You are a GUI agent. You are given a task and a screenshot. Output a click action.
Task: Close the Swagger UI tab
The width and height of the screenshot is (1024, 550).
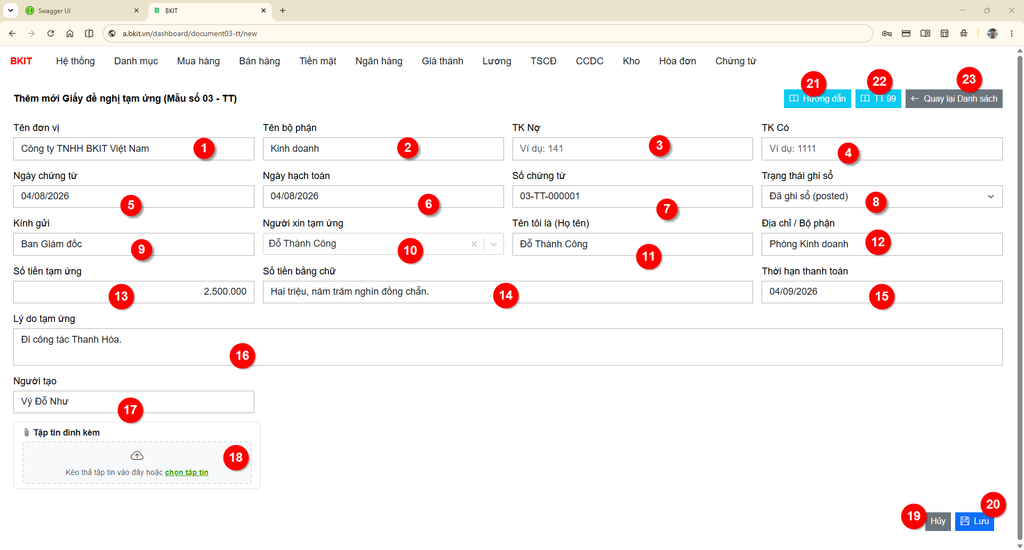[136, 10]
